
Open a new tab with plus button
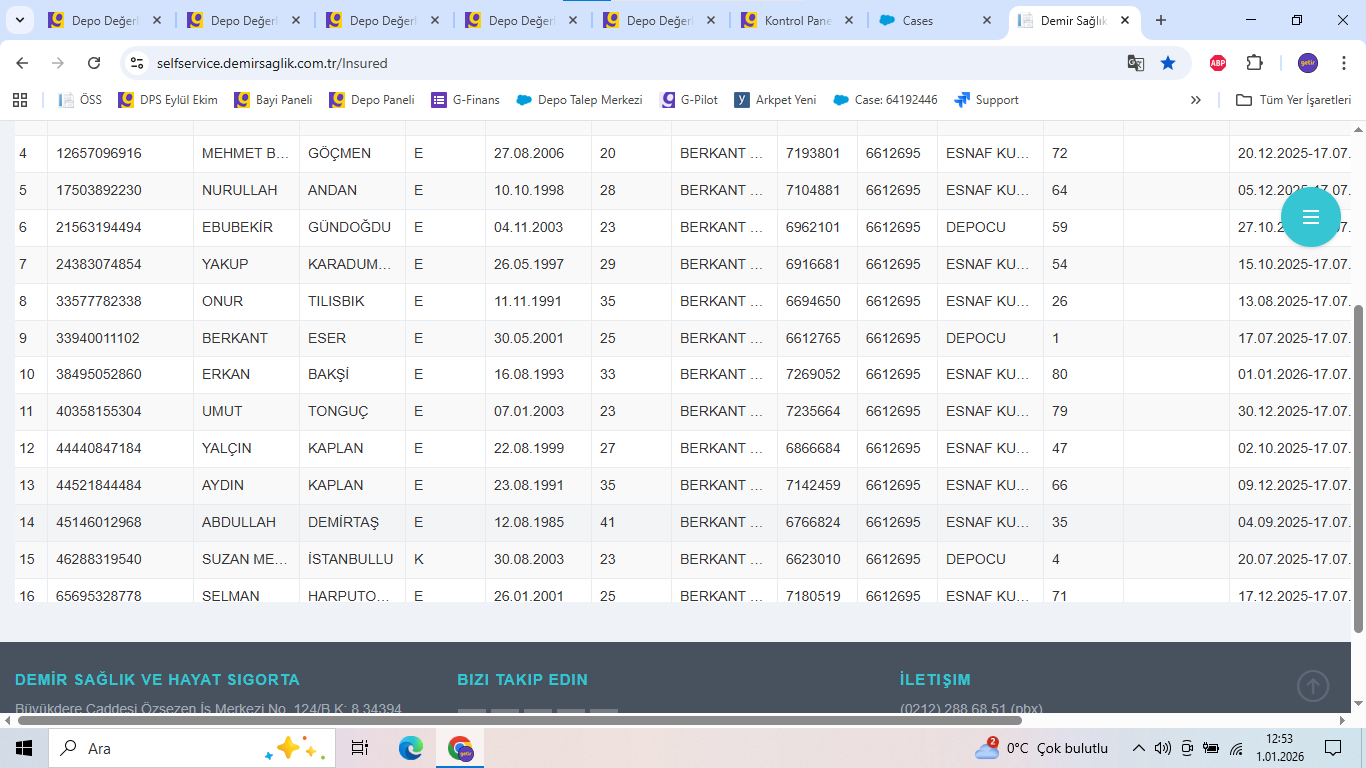[1161, 20]
